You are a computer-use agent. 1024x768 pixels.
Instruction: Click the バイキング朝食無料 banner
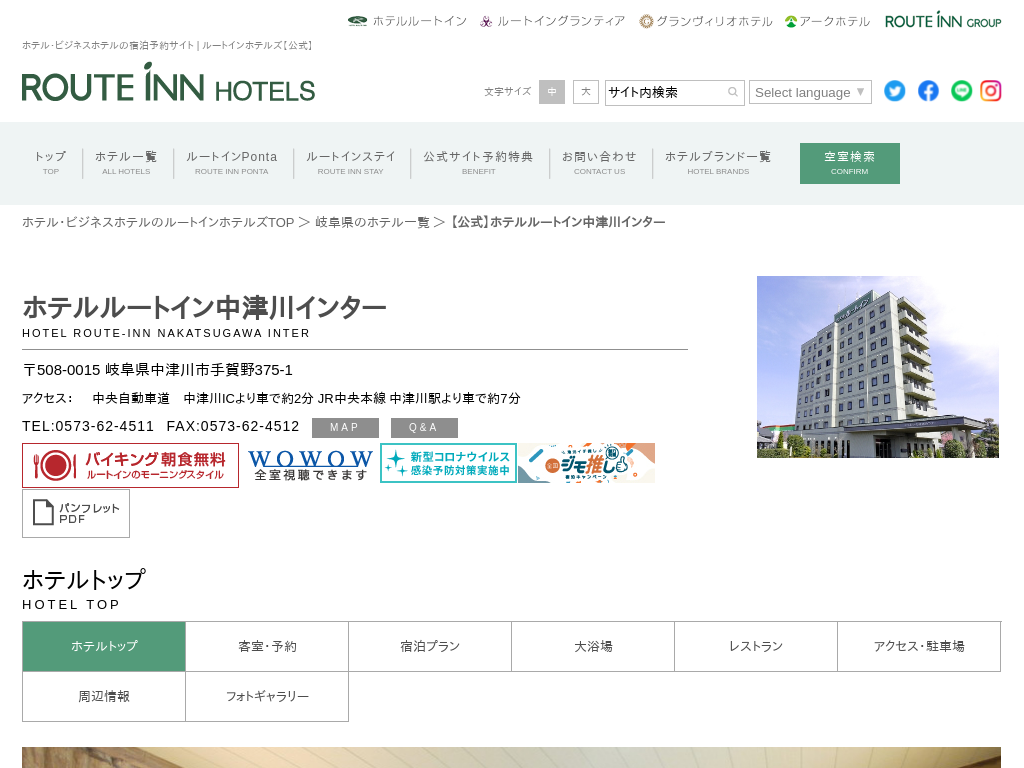131,465
